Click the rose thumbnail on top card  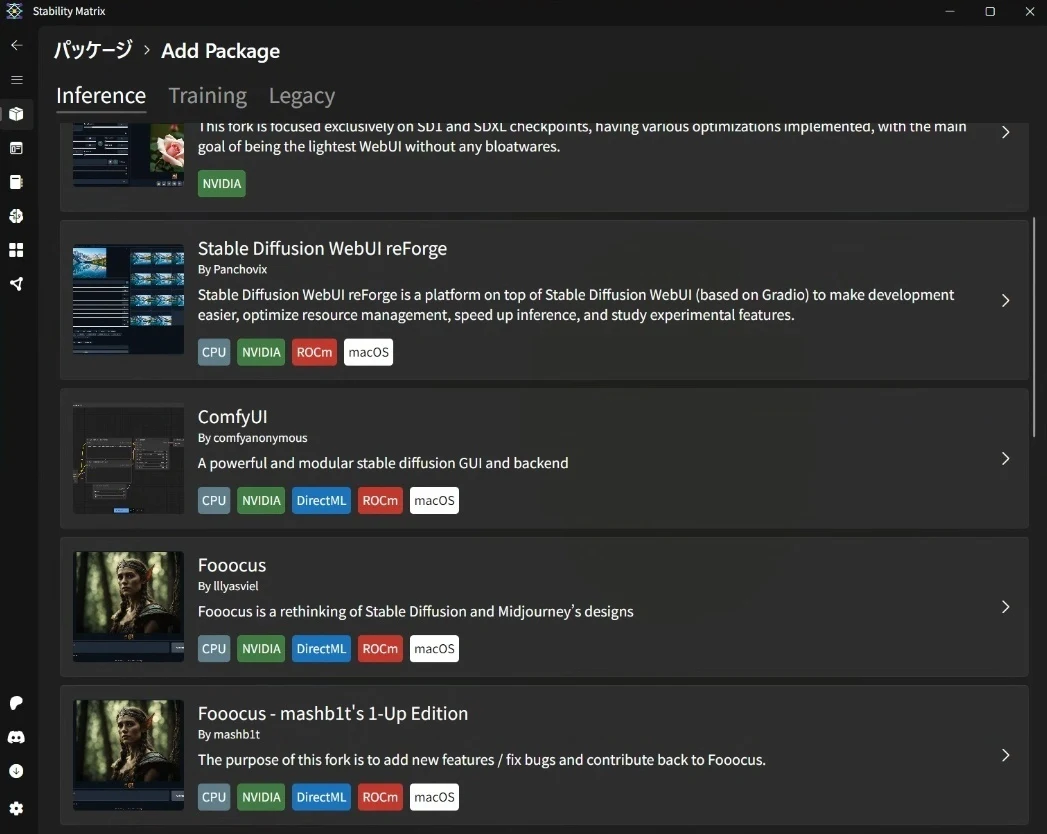pos(128,155)
